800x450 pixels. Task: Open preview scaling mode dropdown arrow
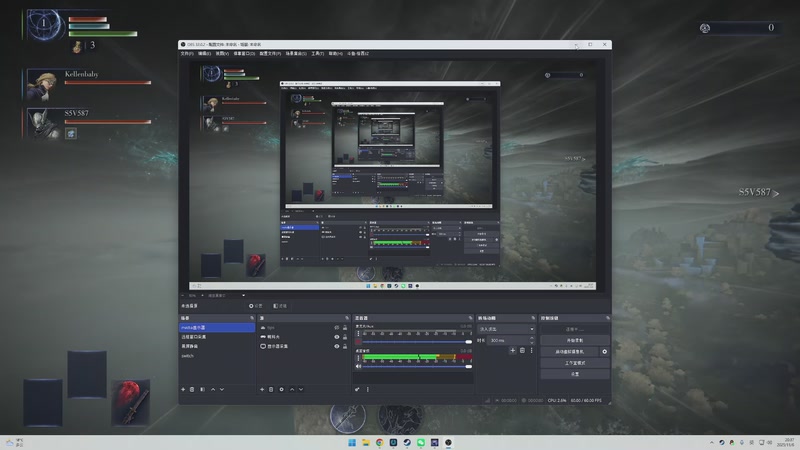click(243, 295)
